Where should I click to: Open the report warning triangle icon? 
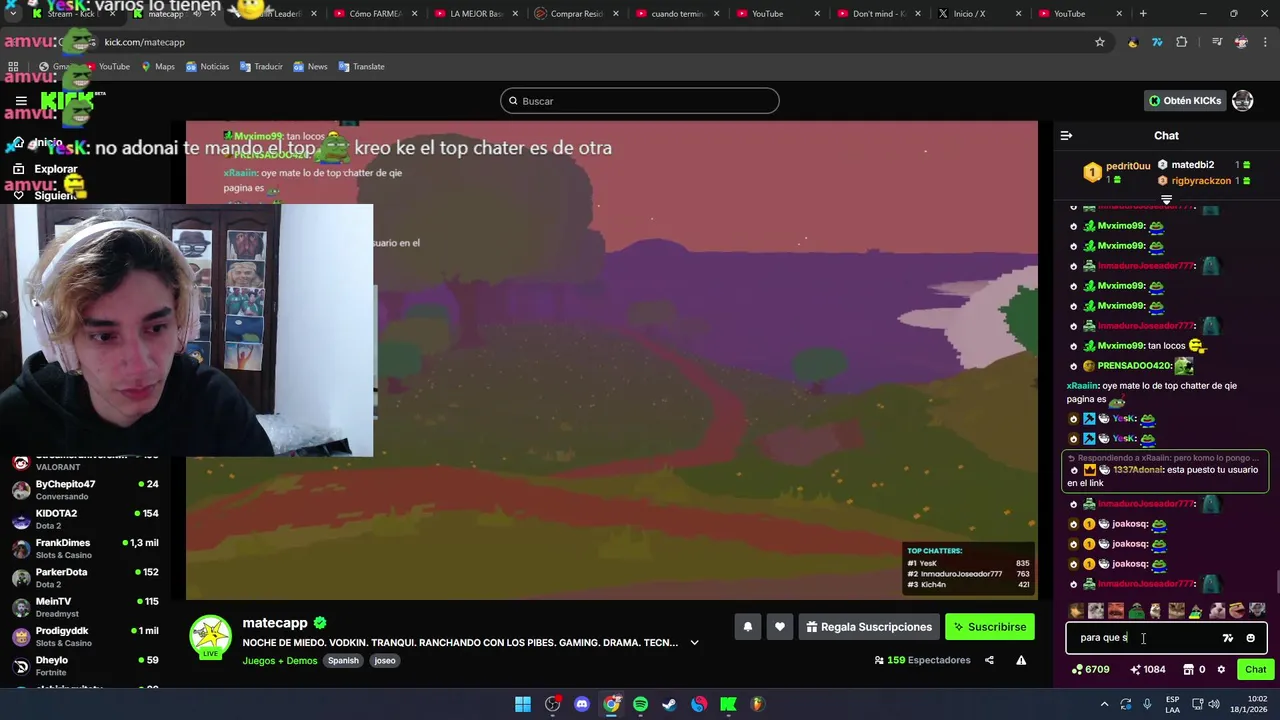[1021, 660]
